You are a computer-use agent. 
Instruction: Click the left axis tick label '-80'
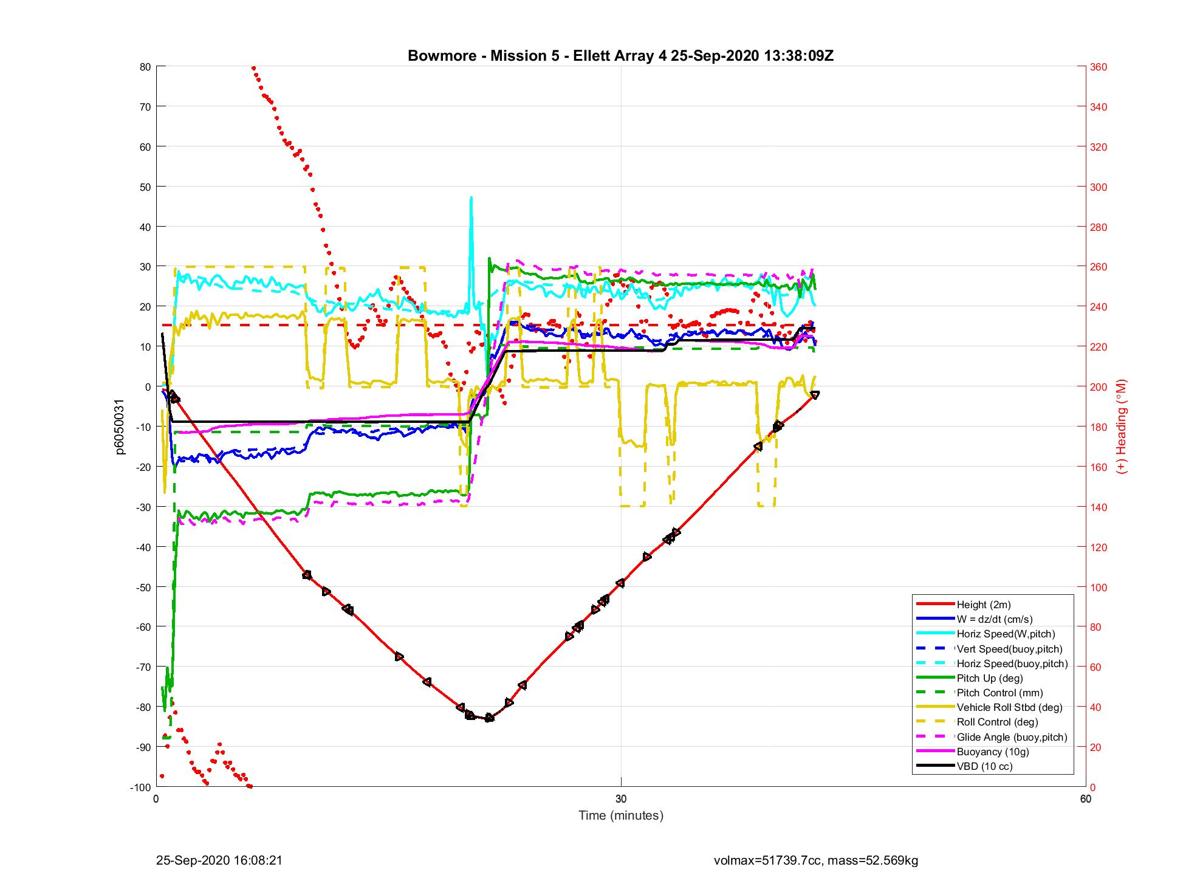tap(142, 707)
